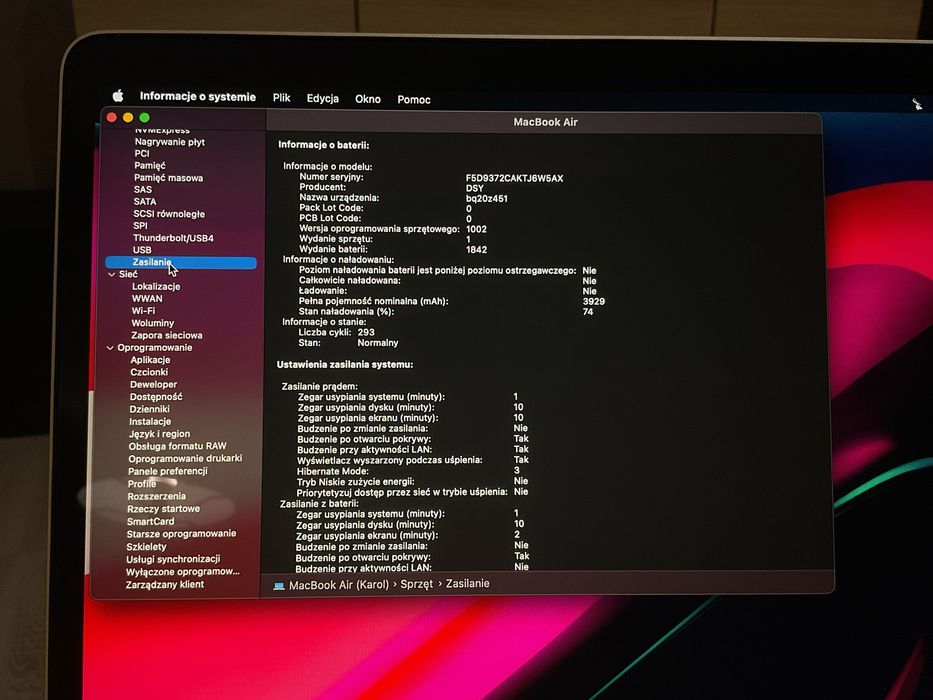Select SATA in sidebar
The image size is (933, 700).
pyautogui.click(x=145, y=202)
